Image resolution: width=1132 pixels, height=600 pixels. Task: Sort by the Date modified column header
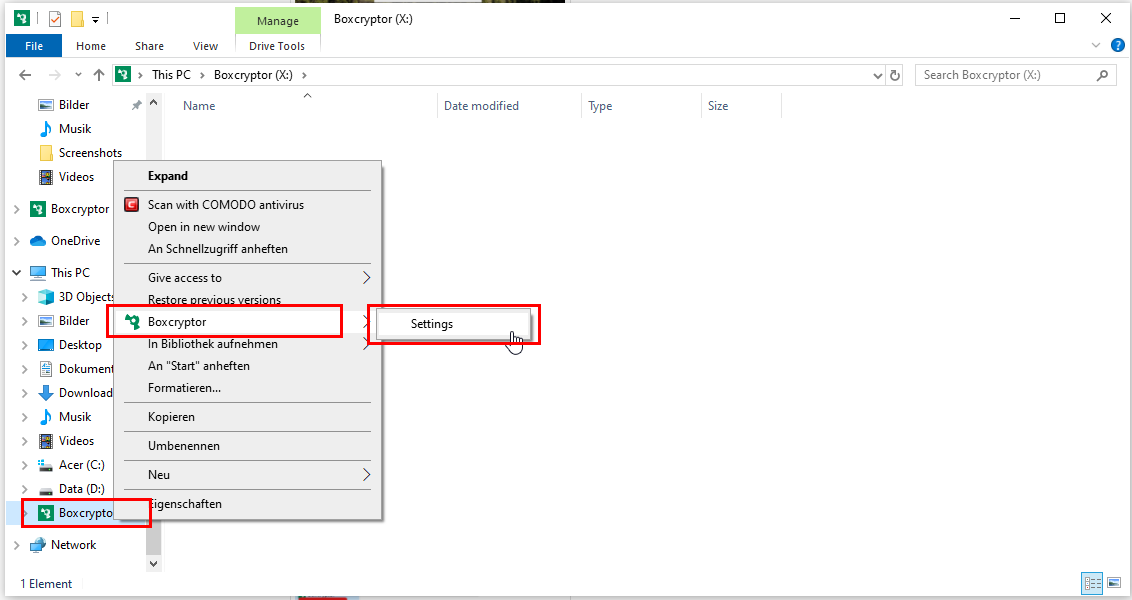click(482, 106)
